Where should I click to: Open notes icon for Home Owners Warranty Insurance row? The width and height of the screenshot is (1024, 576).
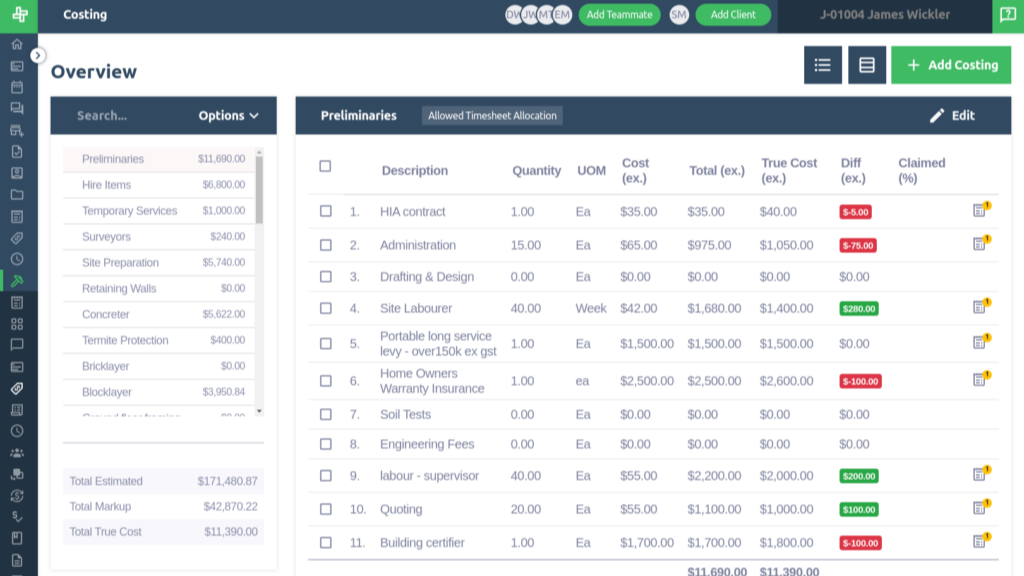(x=981, y=379)
